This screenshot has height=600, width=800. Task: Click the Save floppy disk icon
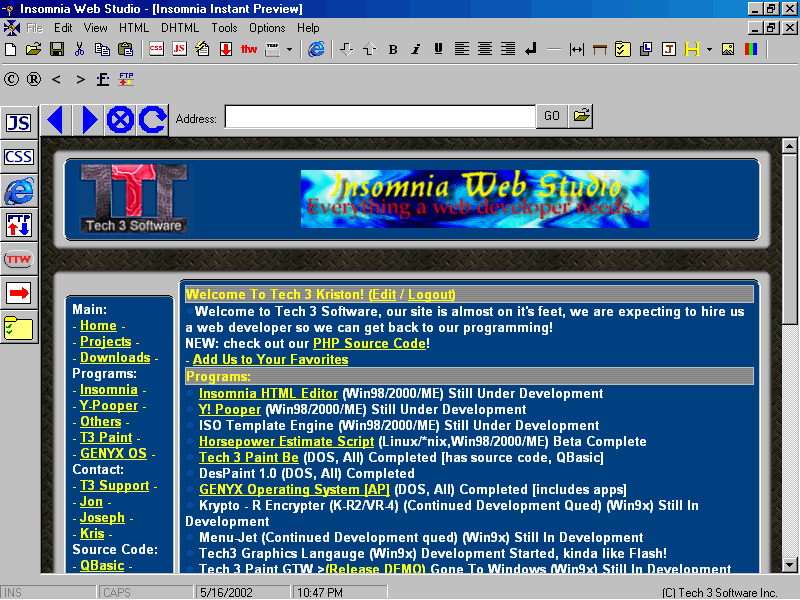(x=56, y=49)
